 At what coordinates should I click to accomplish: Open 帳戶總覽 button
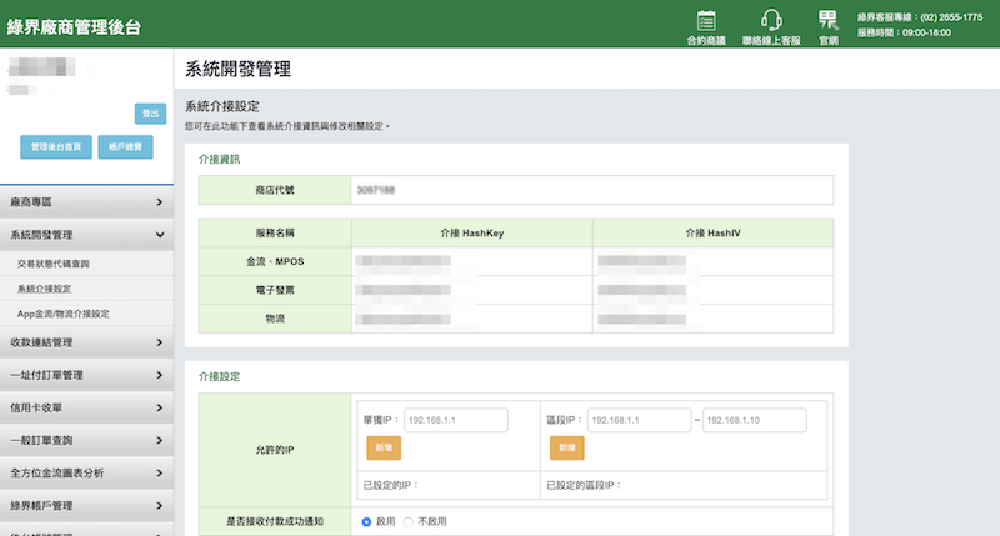tap(125, 147)
